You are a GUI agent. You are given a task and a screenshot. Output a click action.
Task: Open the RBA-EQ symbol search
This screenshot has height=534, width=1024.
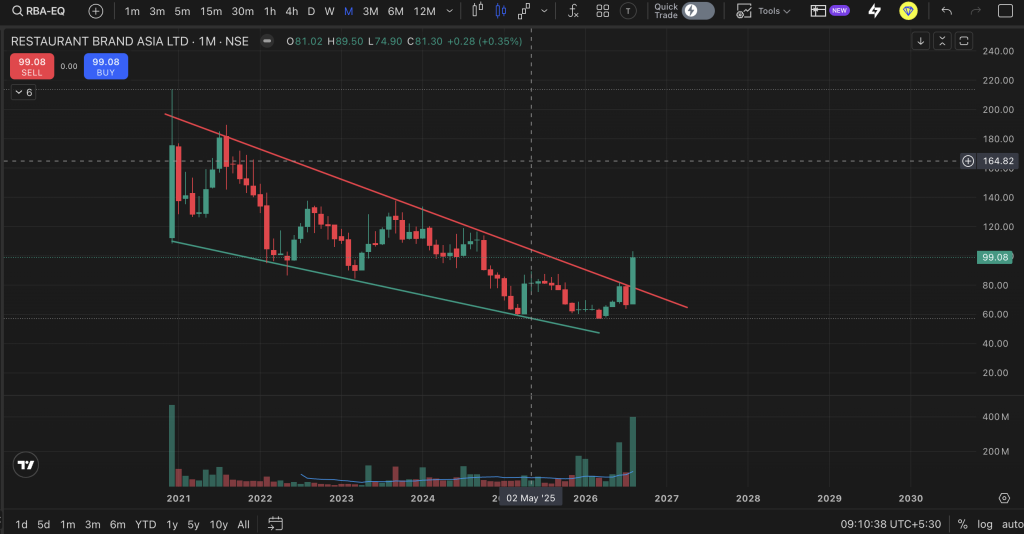point(39,11)
